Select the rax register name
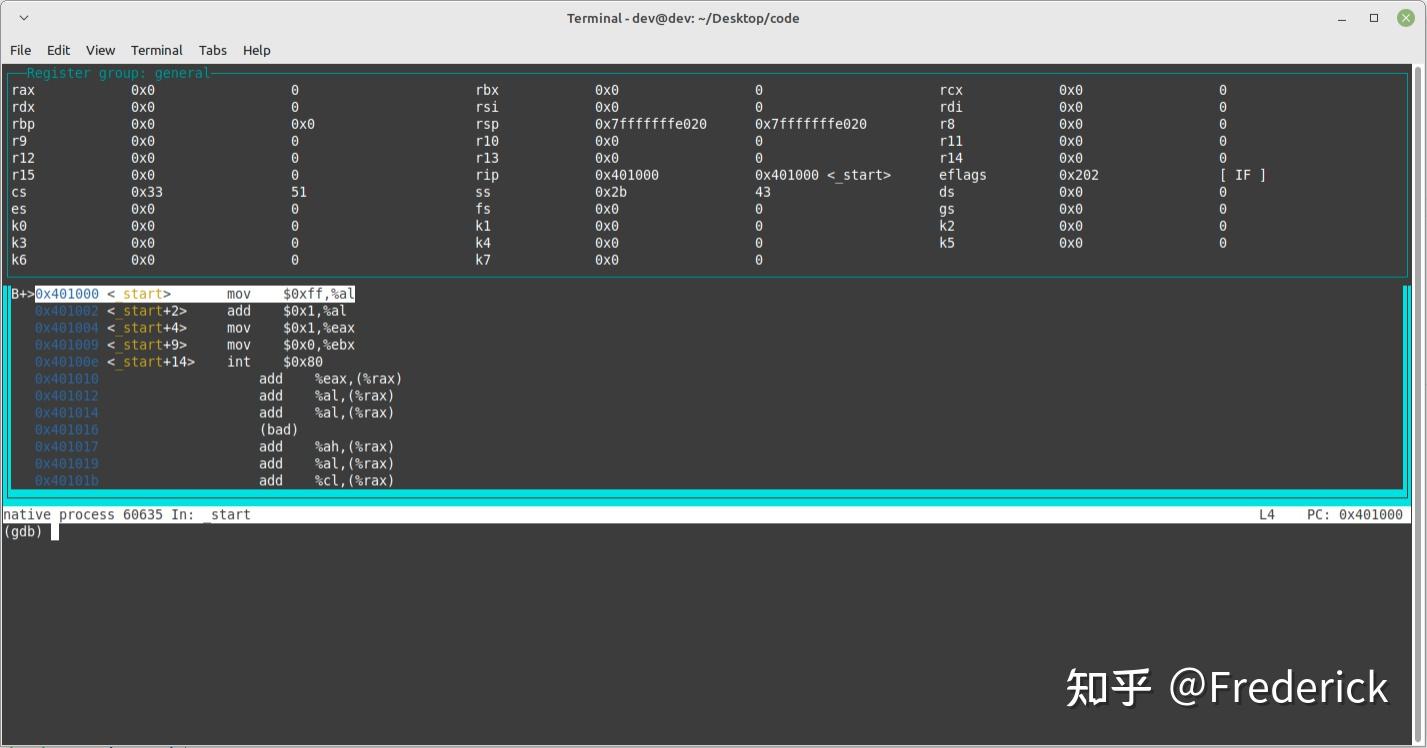Image resolution: width=1427 pixels, height=748 pixels. [23, 90]
